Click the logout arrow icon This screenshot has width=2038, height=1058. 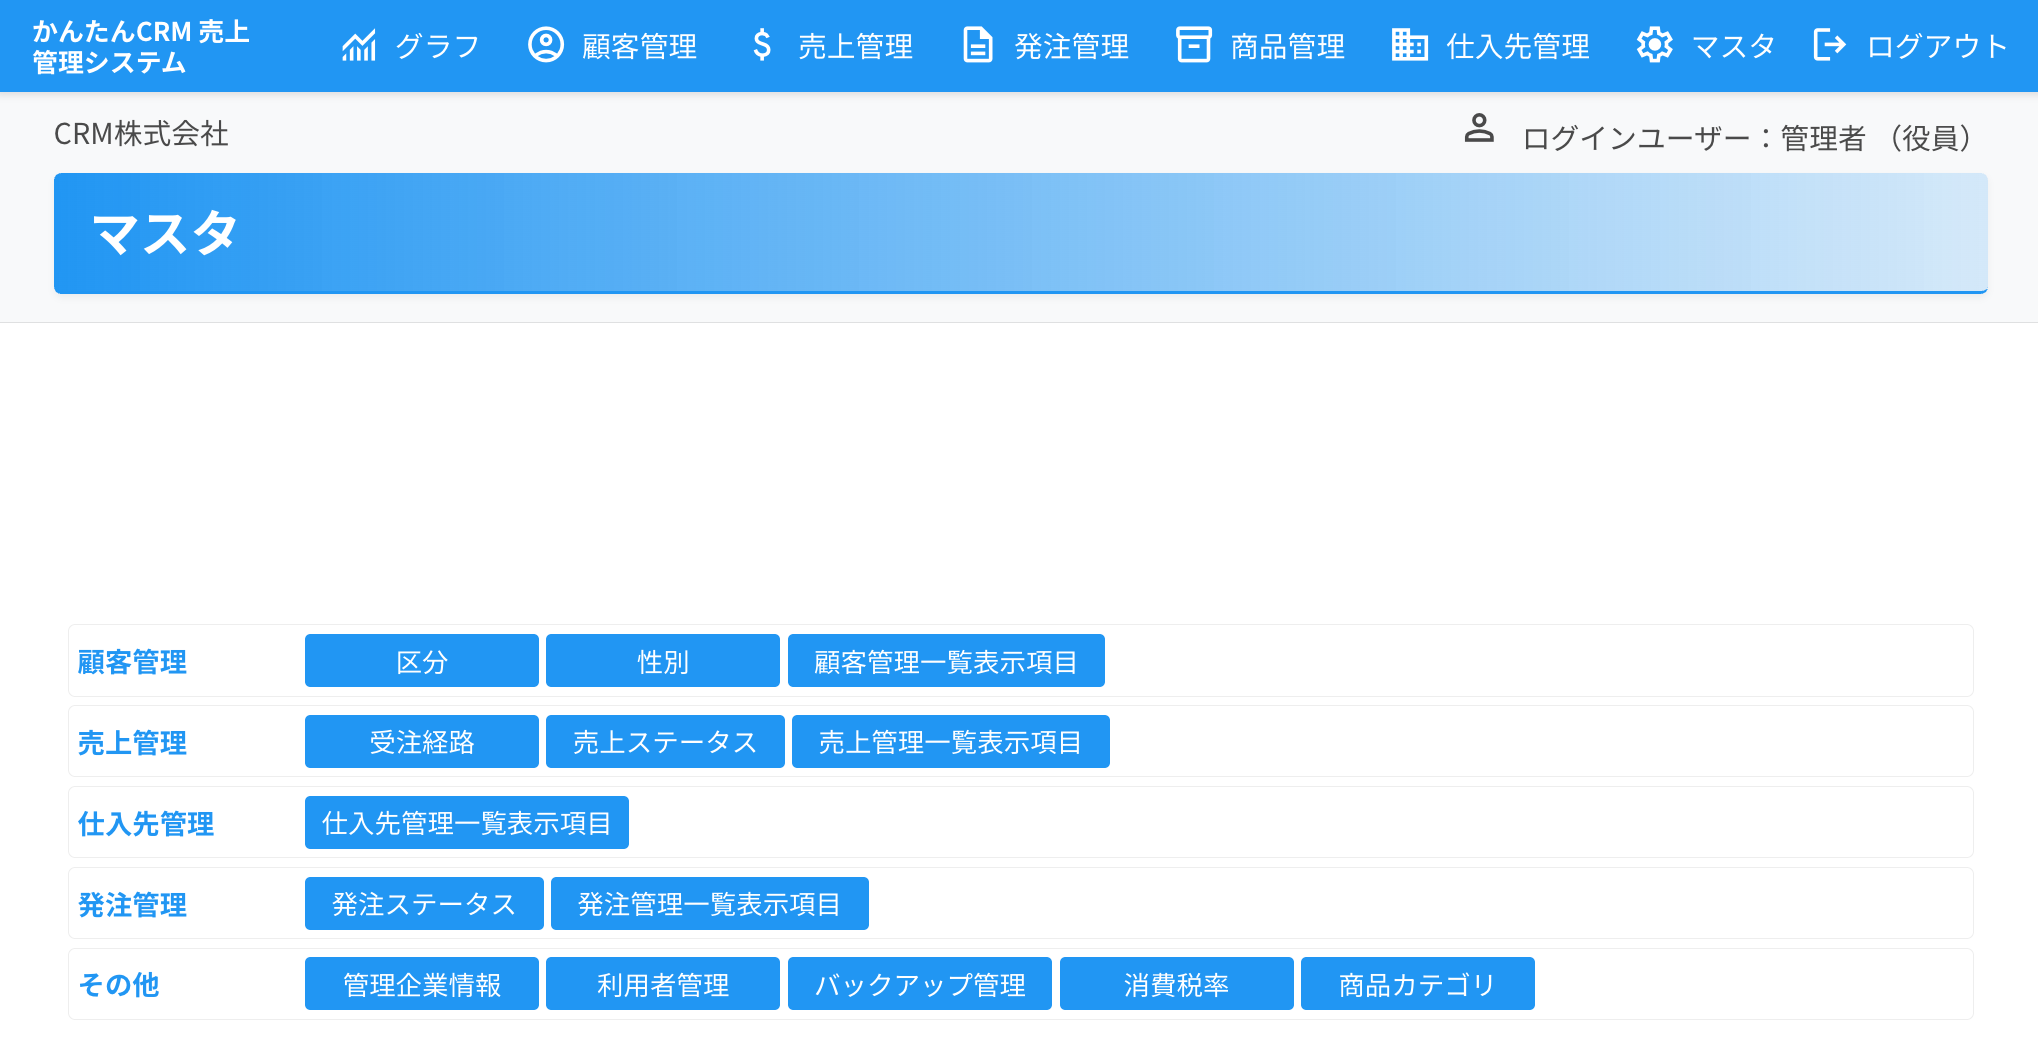pos(1829,46)
